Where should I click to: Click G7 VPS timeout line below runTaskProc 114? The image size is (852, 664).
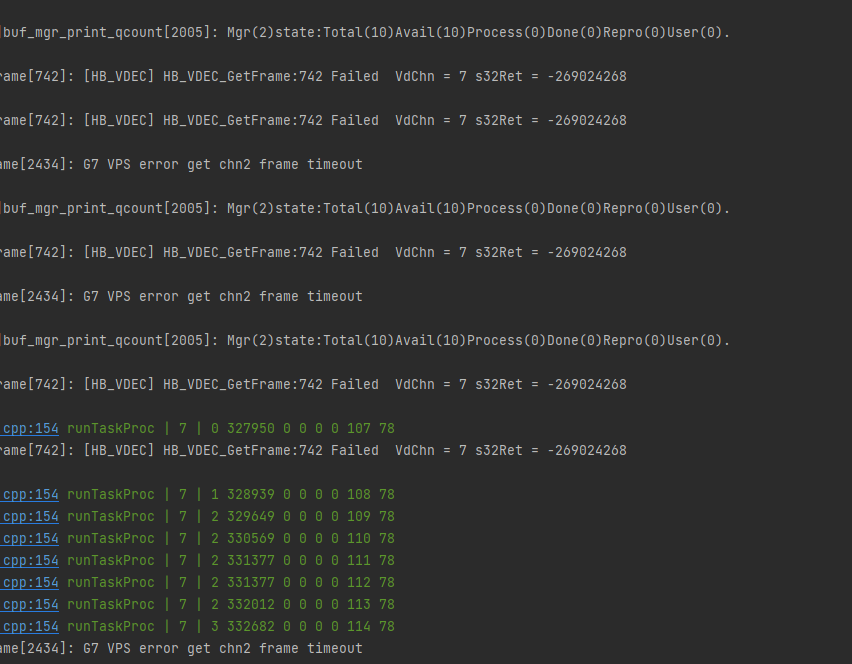181,649
